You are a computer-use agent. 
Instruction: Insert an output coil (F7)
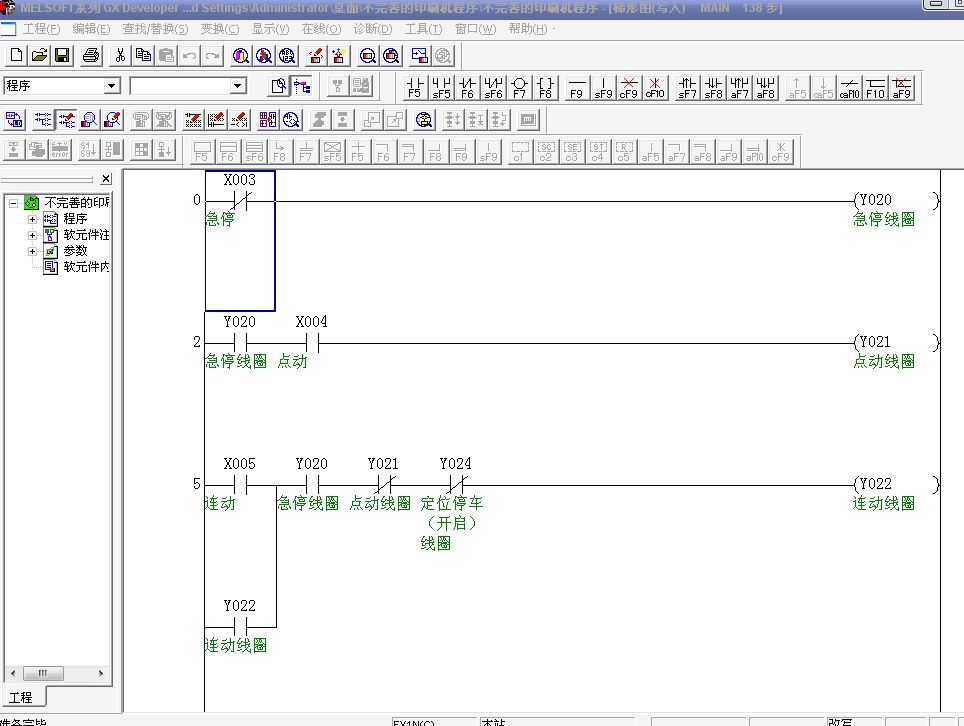coord(519,87)
